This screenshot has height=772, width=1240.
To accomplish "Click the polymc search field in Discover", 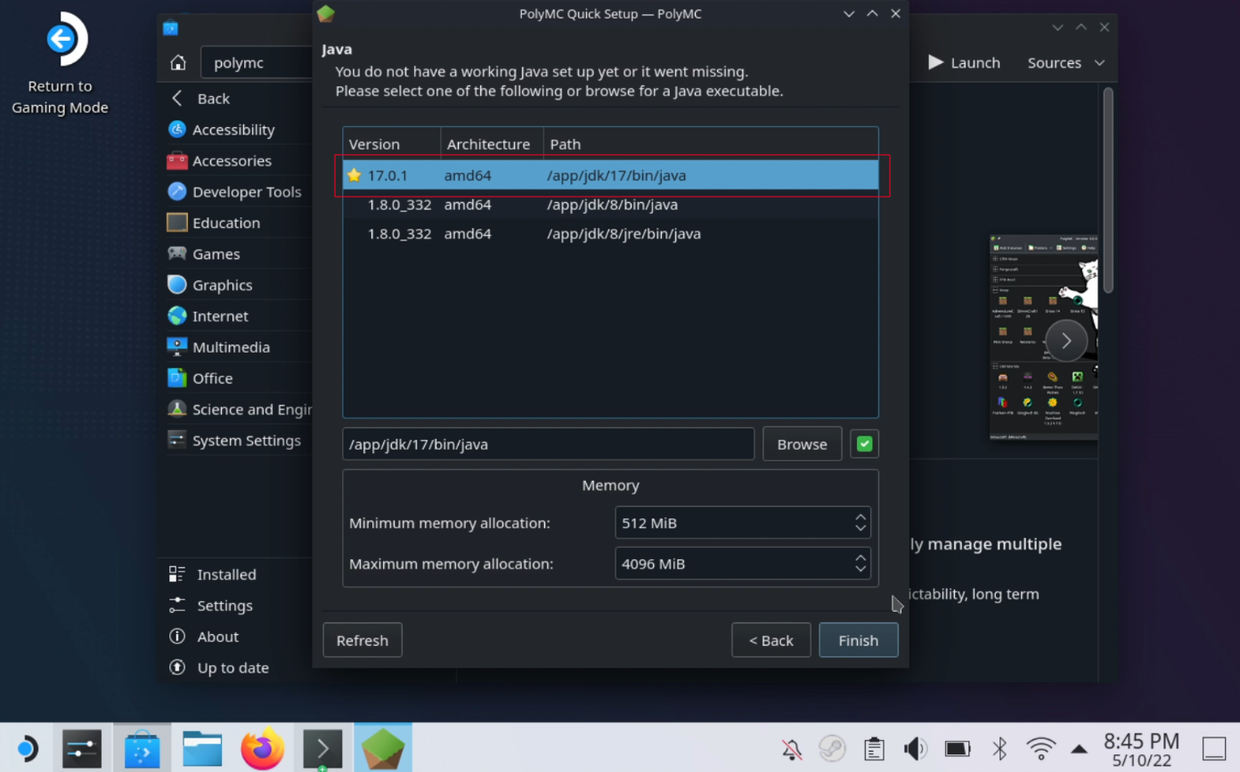I will click(257, 62).
